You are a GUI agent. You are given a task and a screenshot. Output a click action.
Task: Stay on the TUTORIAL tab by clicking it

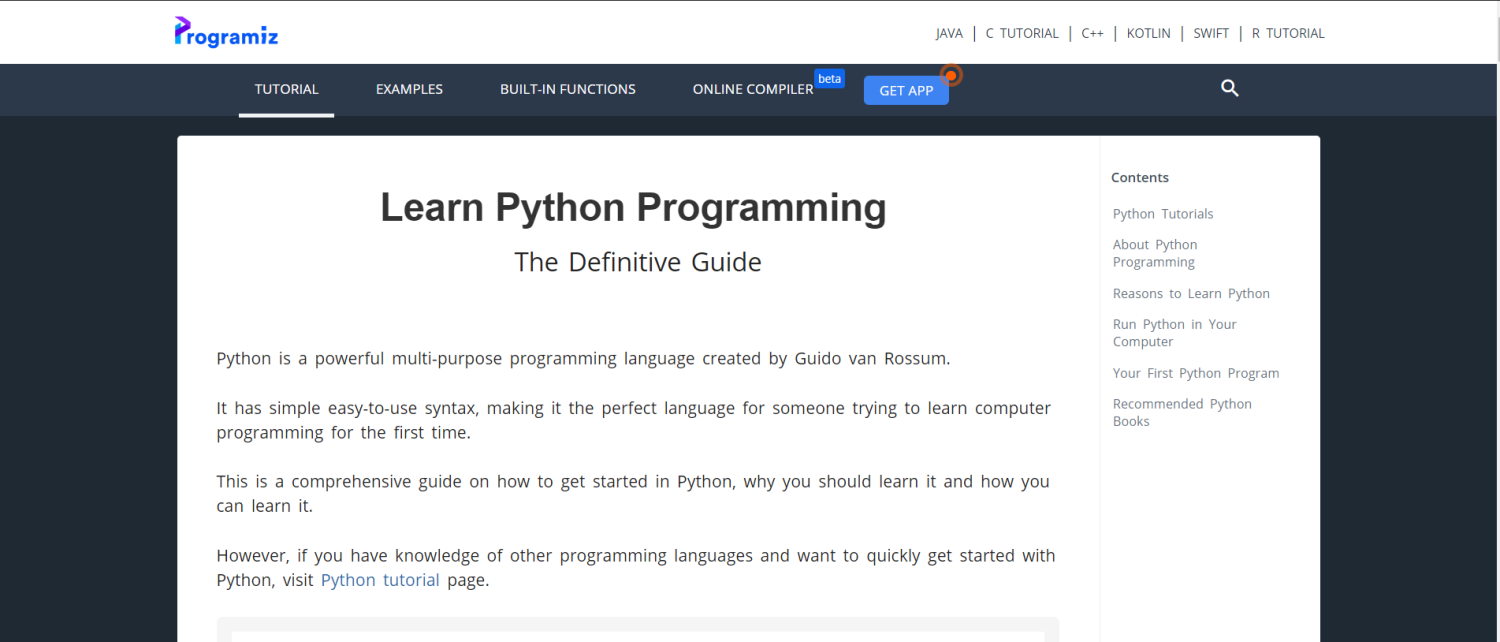click(x=286, y=89)
